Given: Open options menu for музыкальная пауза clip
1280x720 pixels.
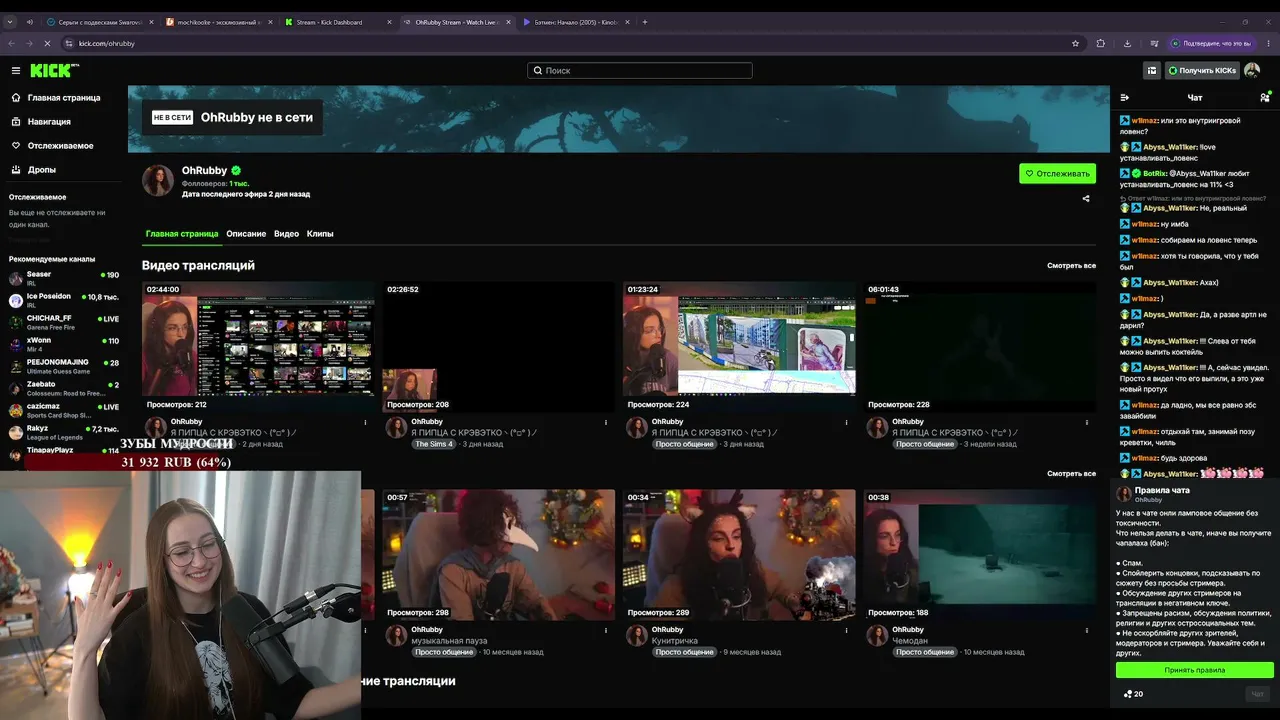Looking at the screenshot, I should click(x=606, y=630).
